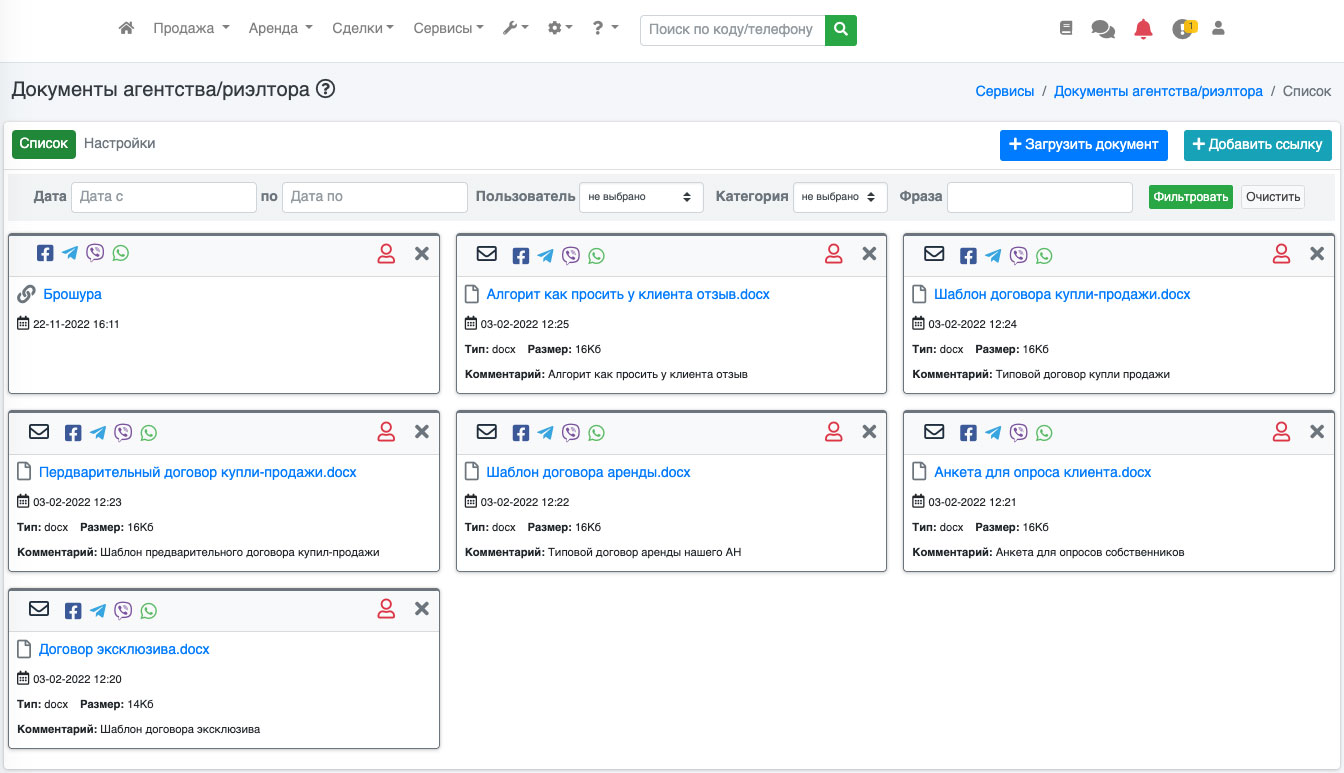This screenshot has width=1344, height=773.
Task: Share Договор эксклюзива.docx via WhatsApp icon
Action: coord(149,611)
